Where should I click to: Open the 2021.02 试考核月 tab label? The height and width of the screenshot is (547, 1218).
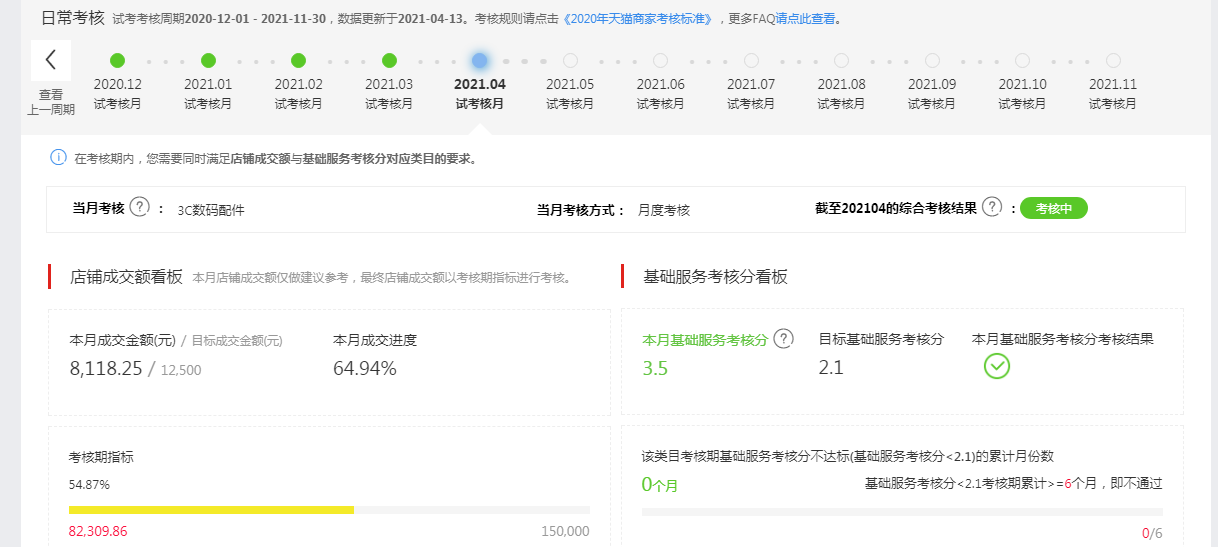click(x=298, y=94)
